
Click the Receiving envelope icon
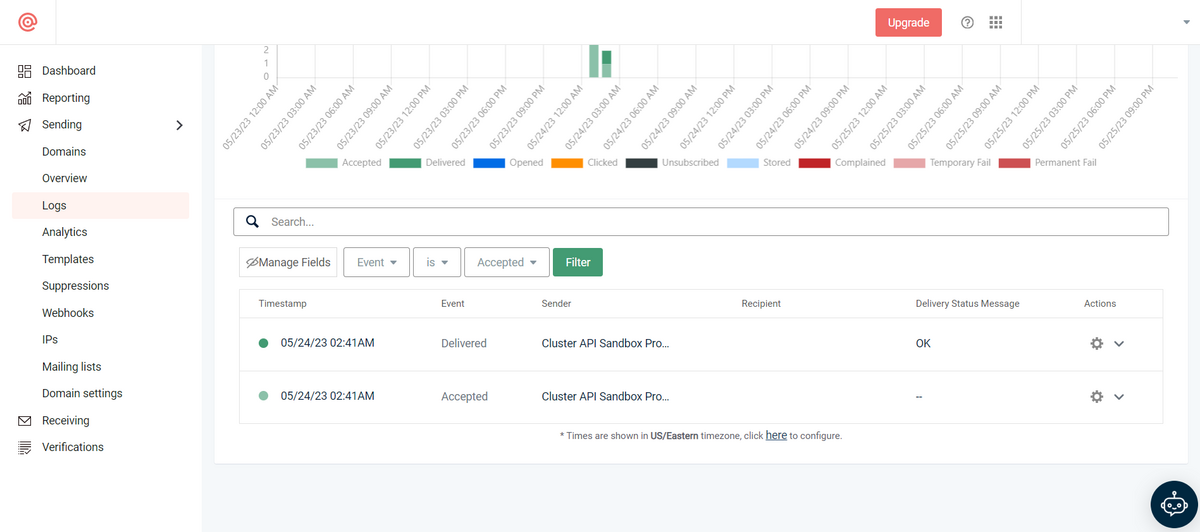[25, 421]
